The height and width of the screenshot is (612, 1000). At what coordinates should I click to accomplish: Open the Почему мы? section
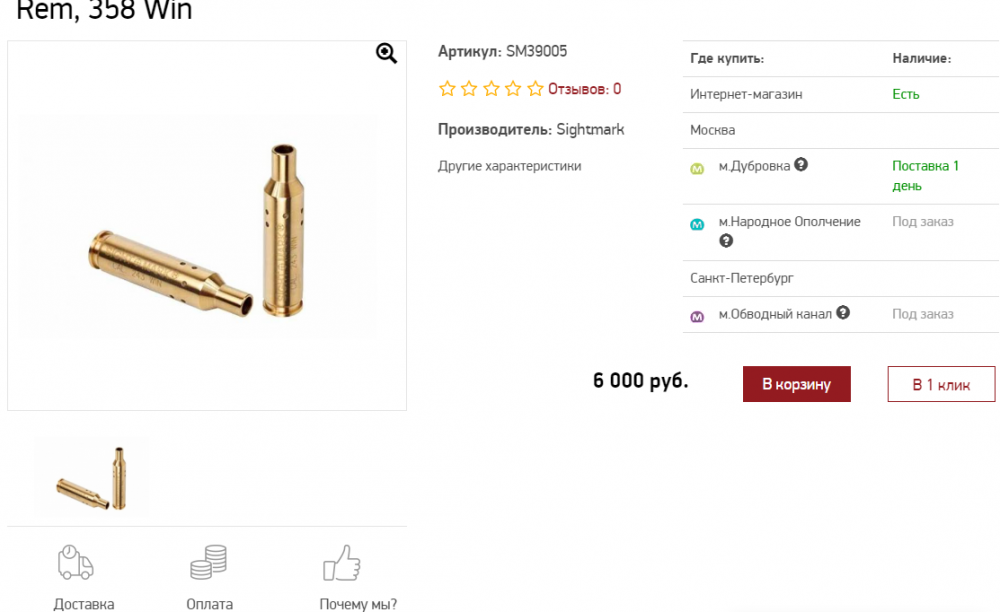(x=358, y=604)
